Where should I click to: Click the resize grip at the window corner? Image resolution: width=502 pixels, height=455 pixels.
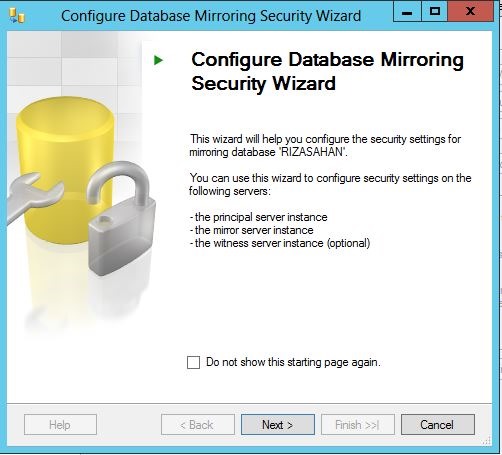tap(487, 441)
